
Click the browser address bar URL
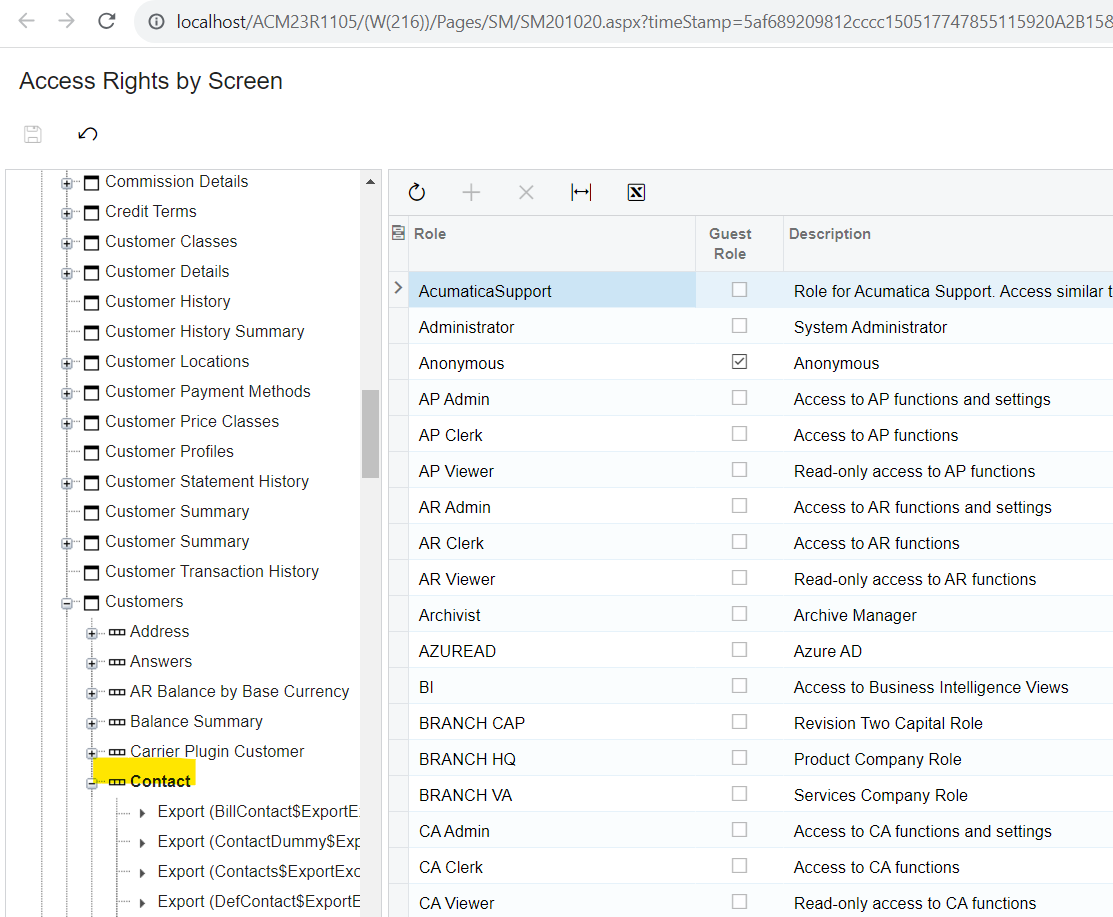pos(642,22)
